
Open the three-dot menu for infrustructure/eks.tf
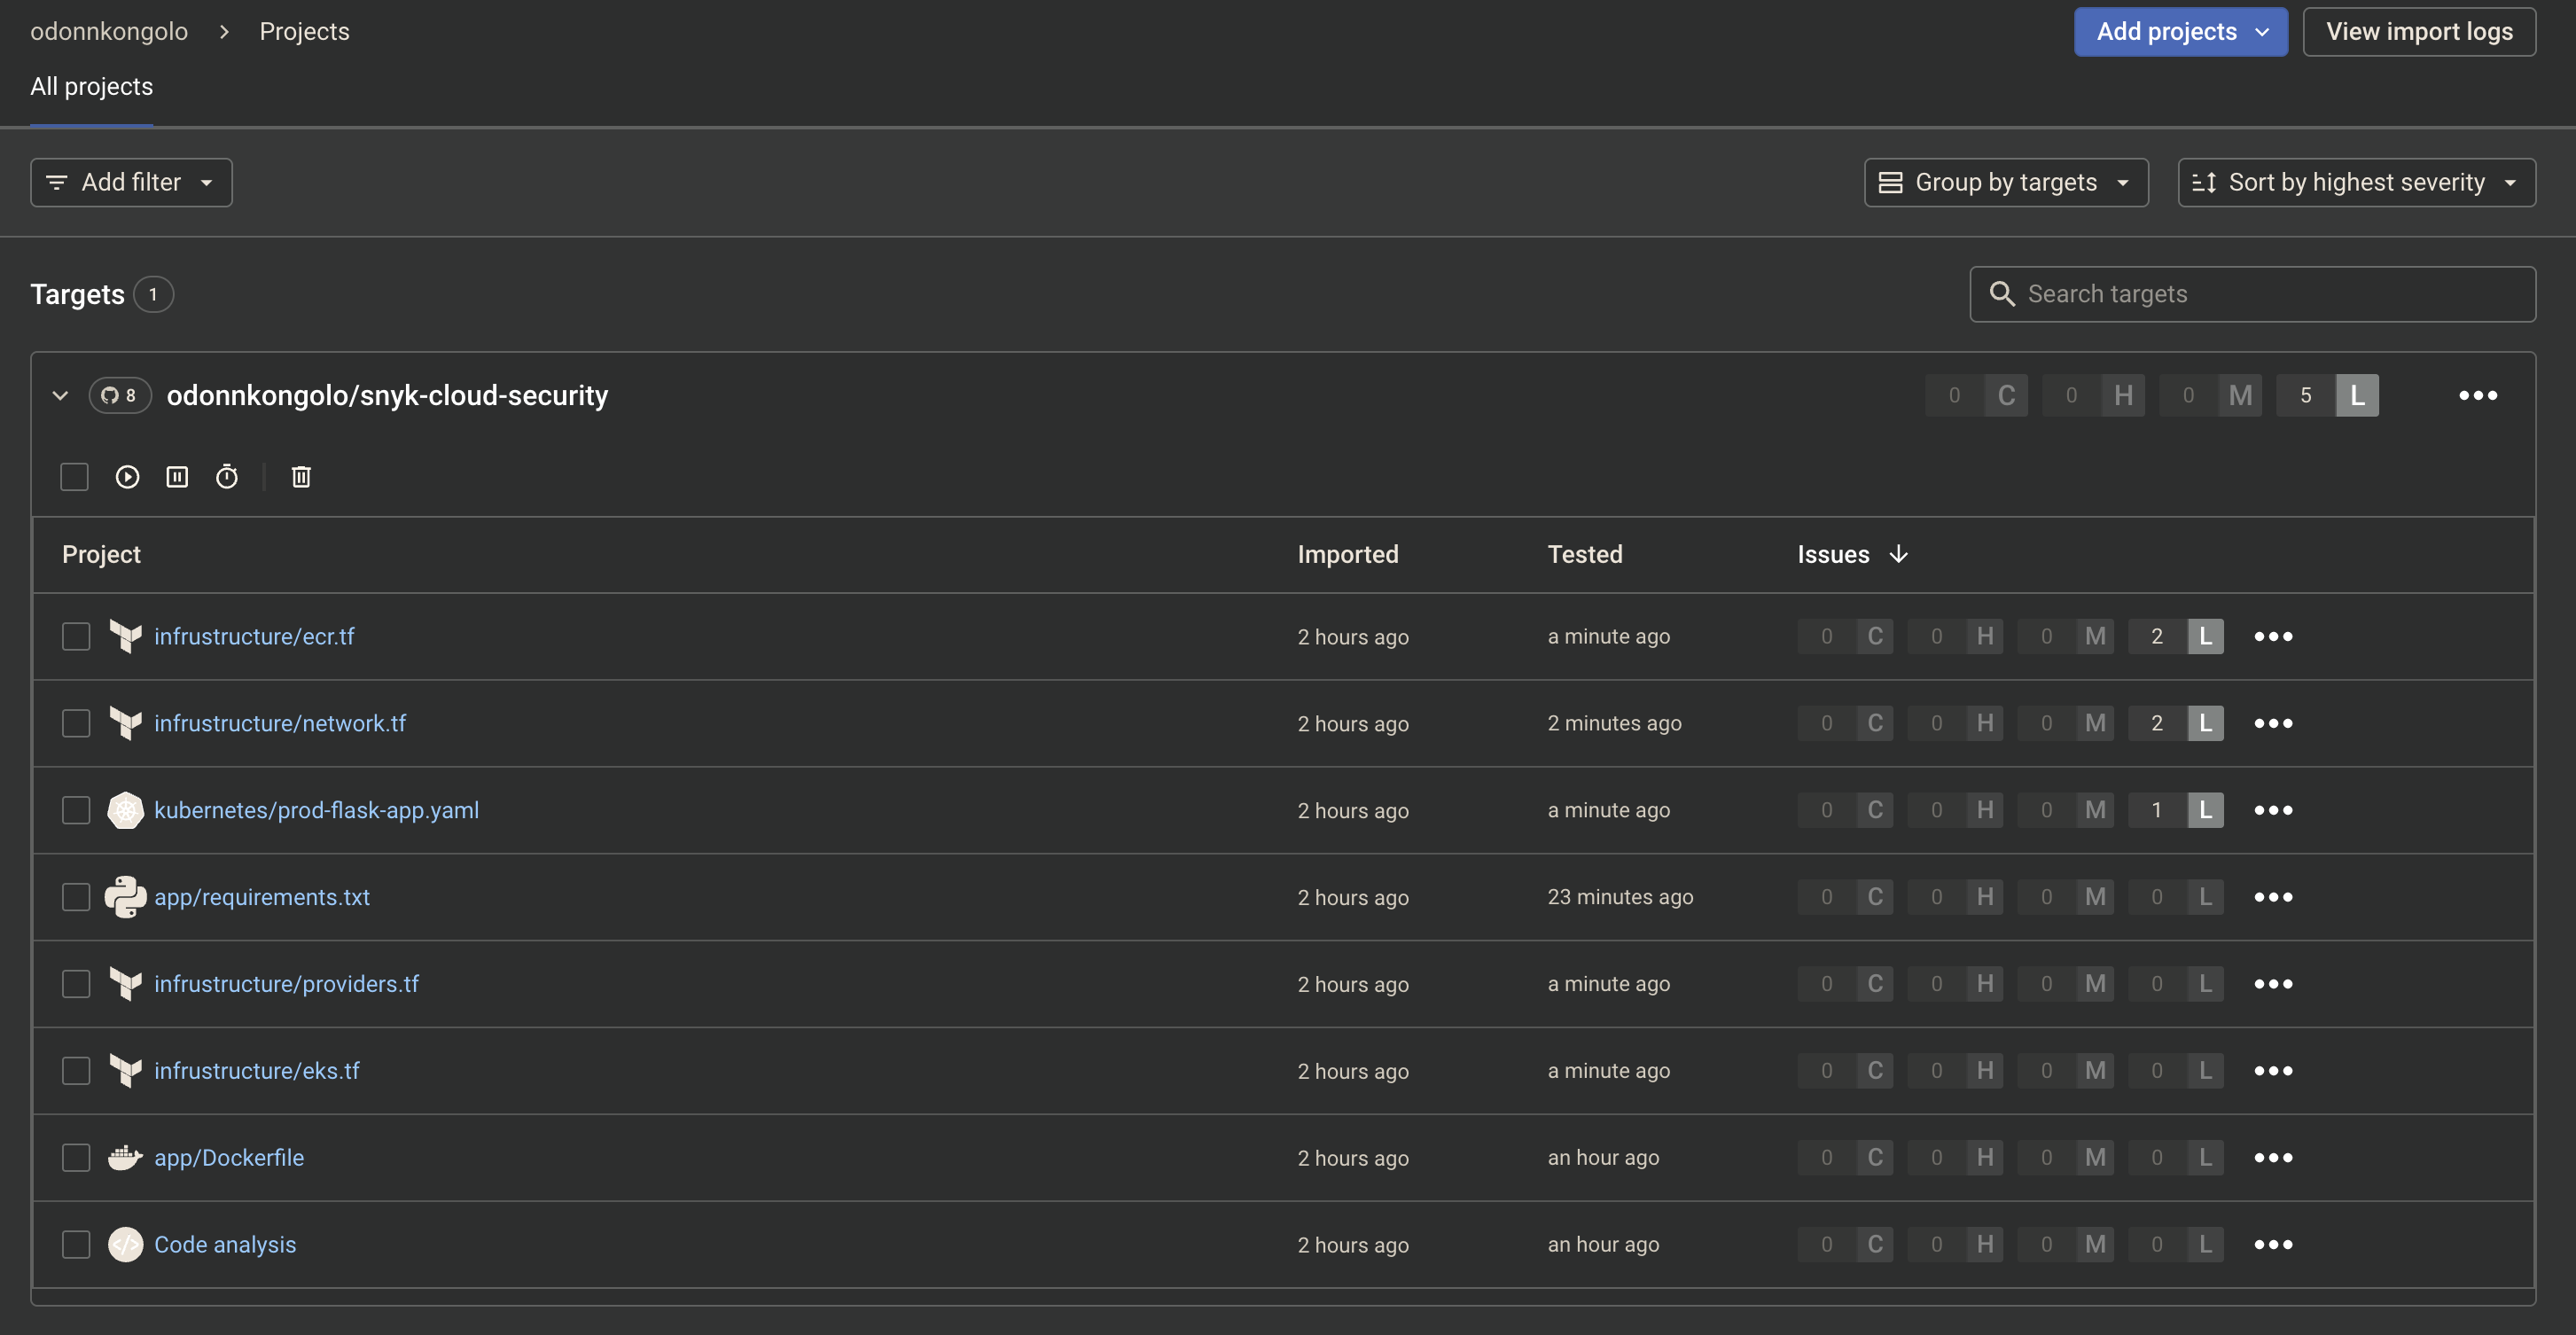(2273, 1071)
